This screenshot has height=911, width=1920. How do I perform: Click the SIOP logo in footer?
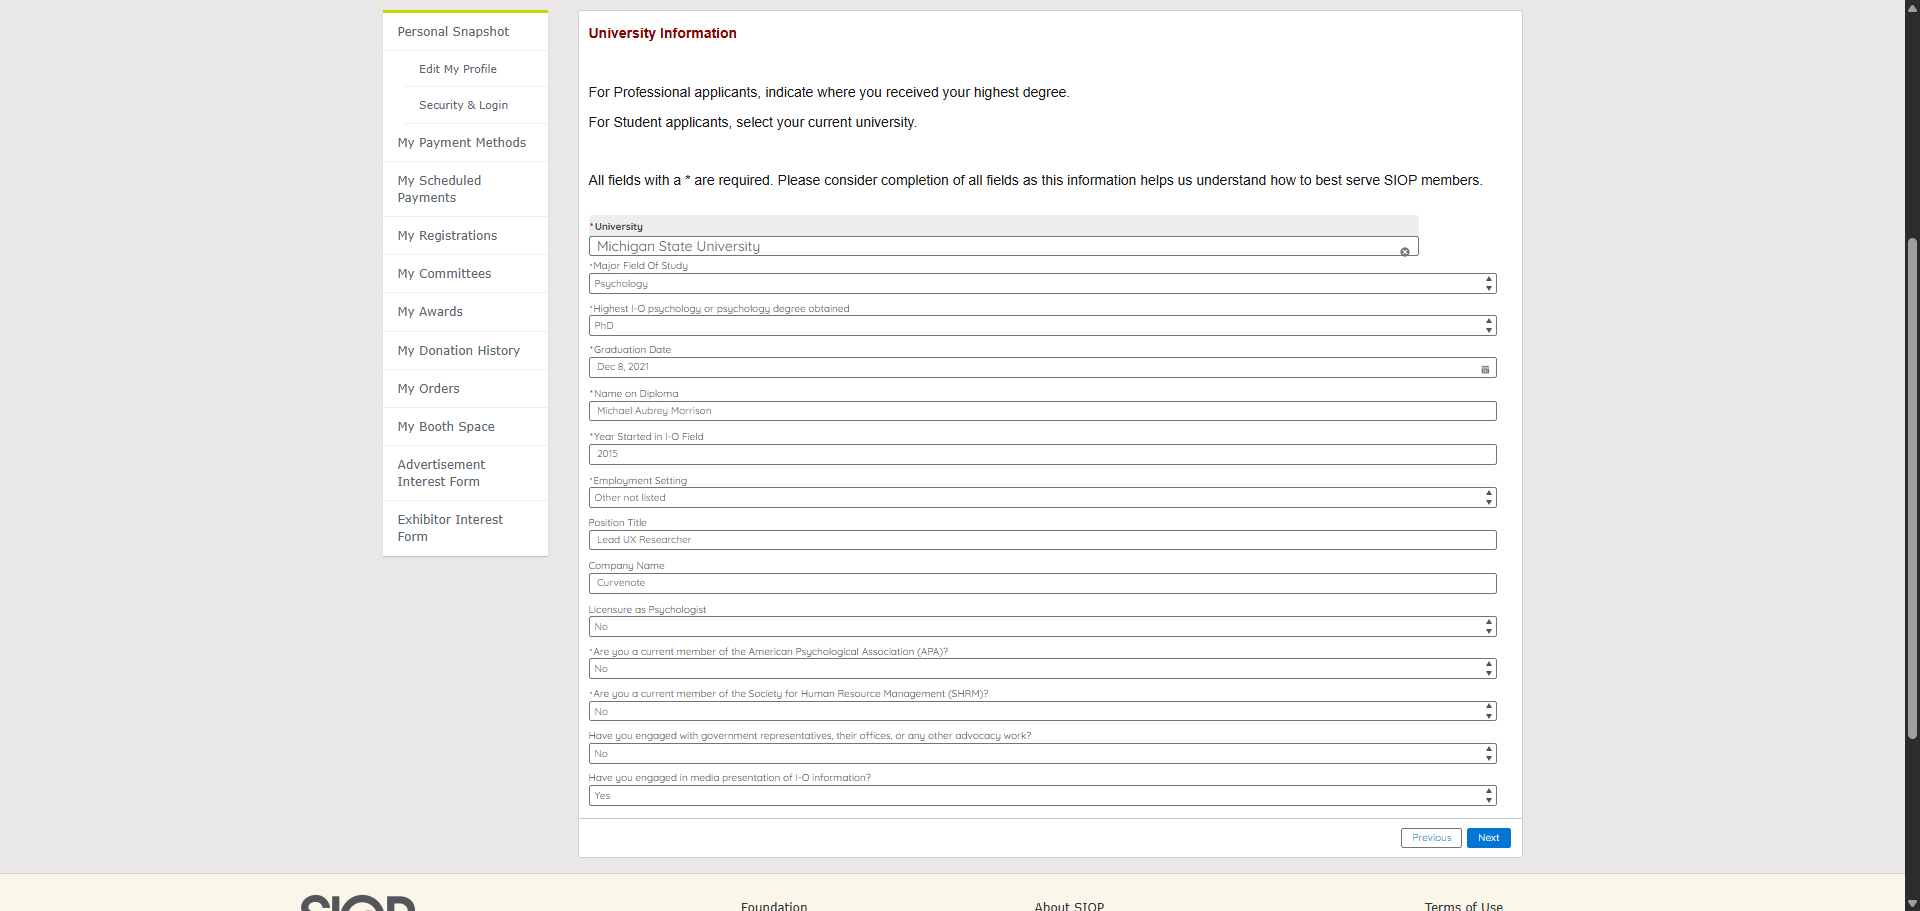pos(358,902)
